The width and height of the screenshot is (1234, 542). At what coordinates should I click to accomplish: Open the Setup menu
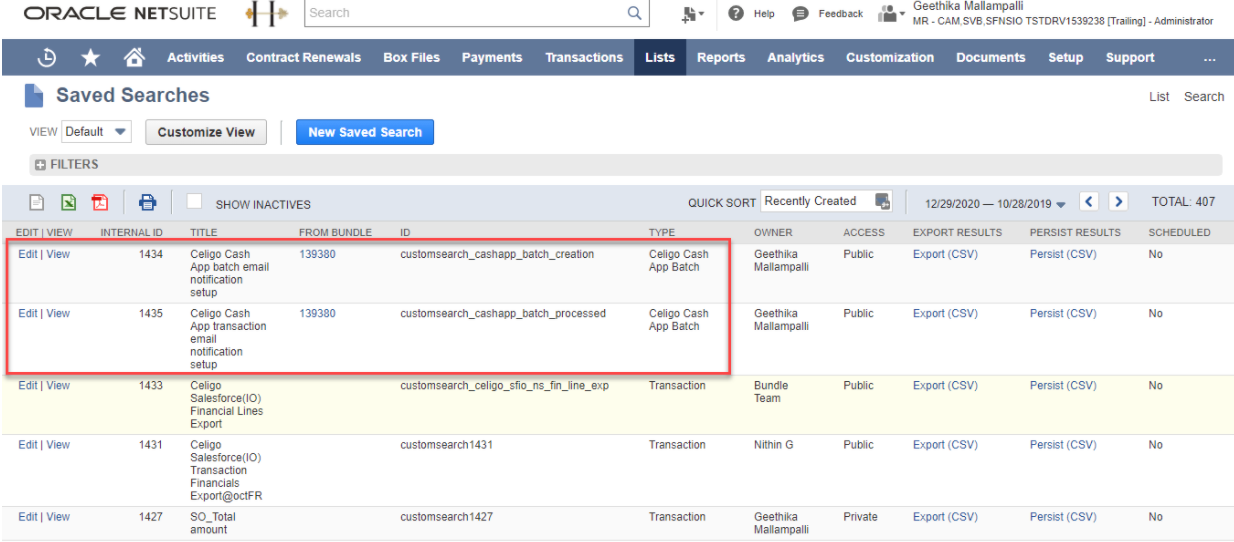point(1066,58)
